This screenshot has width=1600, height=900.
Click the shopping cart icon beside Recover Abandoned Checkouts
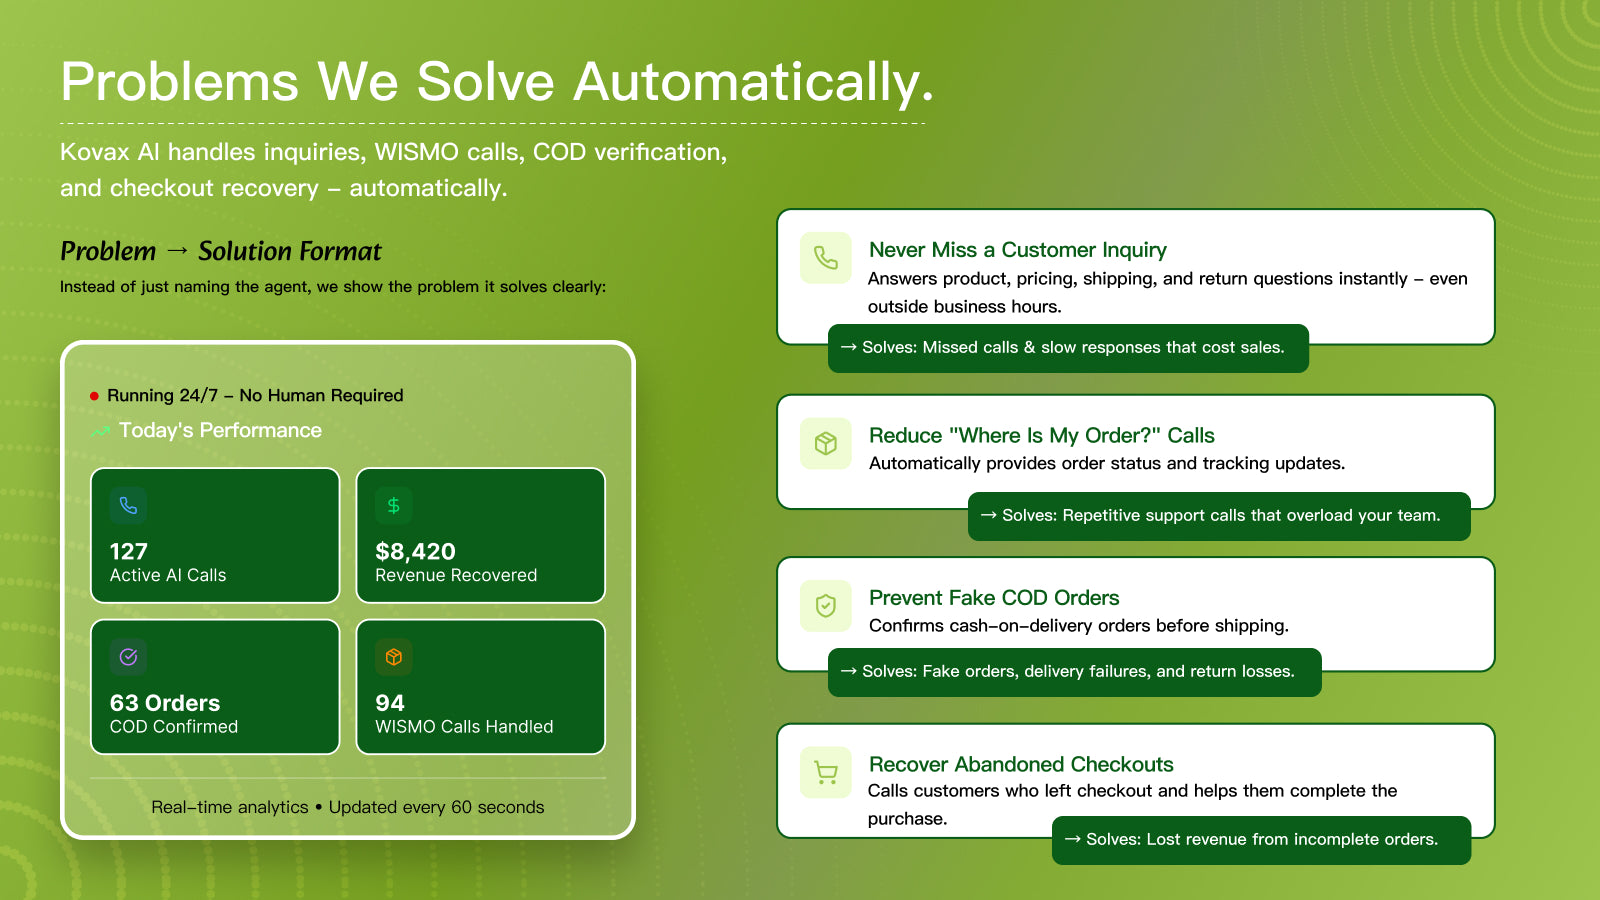pyautogui.click(x=826, y=772)
